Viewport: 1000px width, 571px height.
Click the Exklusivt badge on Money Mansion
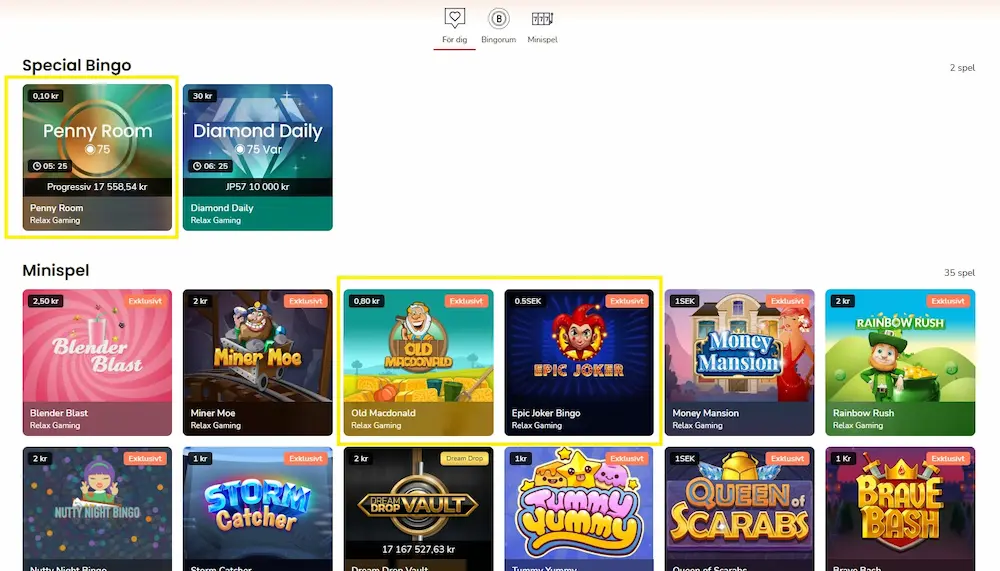coord(787,301)
